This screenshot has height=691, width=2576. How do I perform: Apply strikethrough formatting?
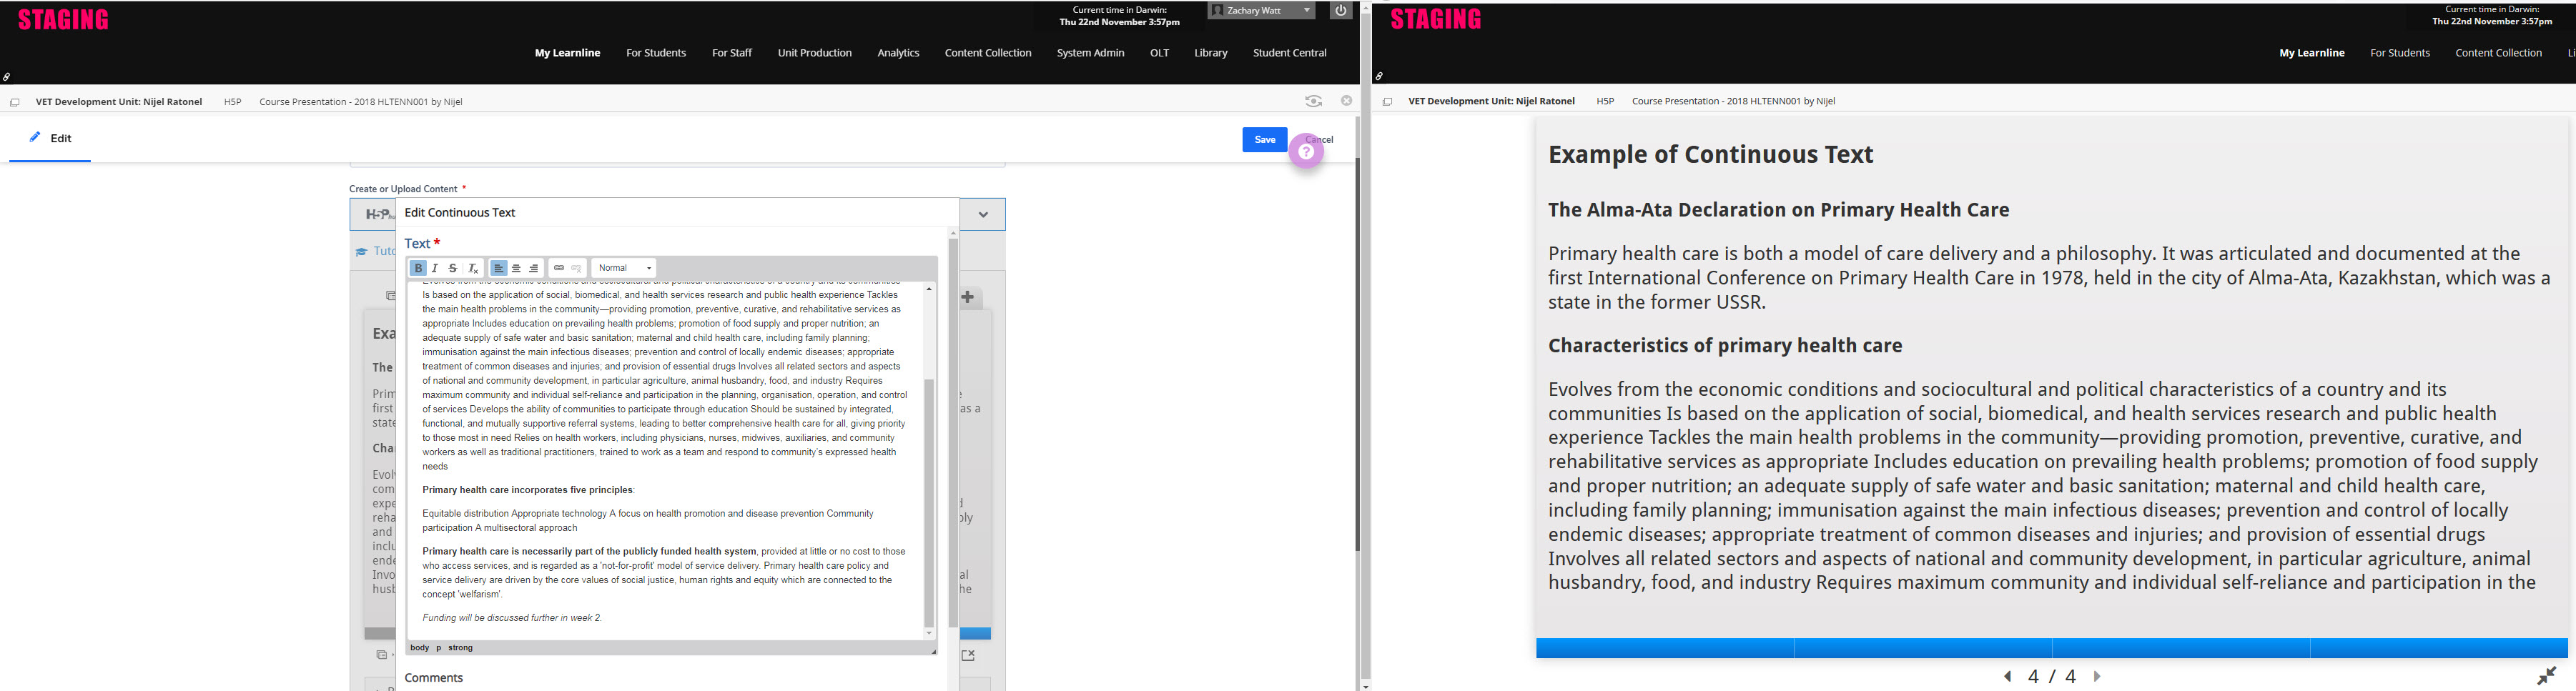pyautogui.click(x=453, y=268)
